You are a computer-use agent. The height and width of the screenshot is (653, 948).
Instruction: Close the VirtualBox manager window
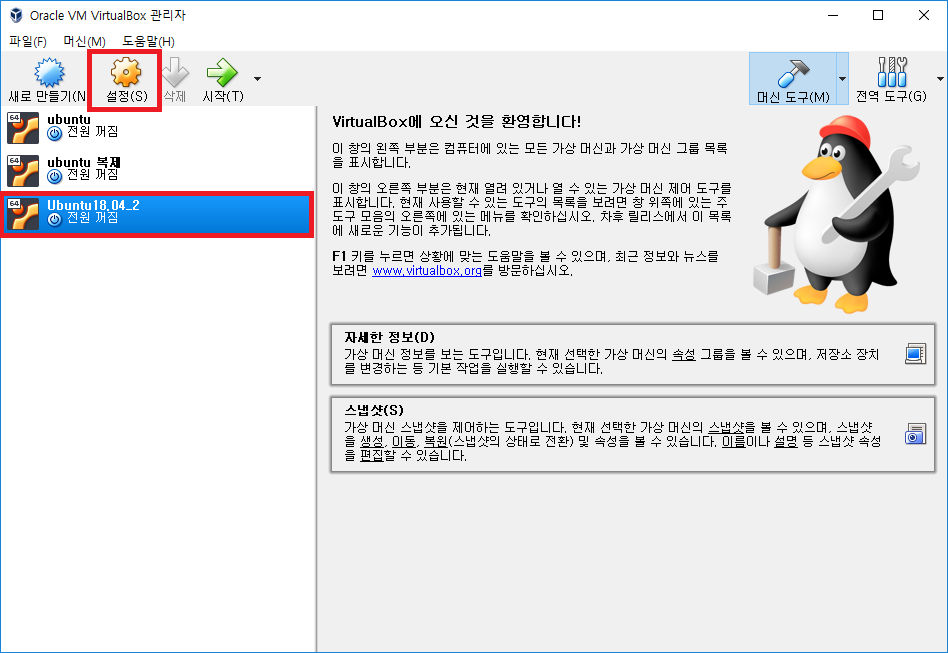point(924,15)
